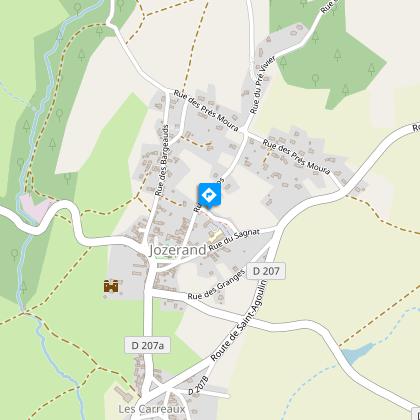
Task: Select the Rue des Bargeauds street label
Action: coord(163,160)
